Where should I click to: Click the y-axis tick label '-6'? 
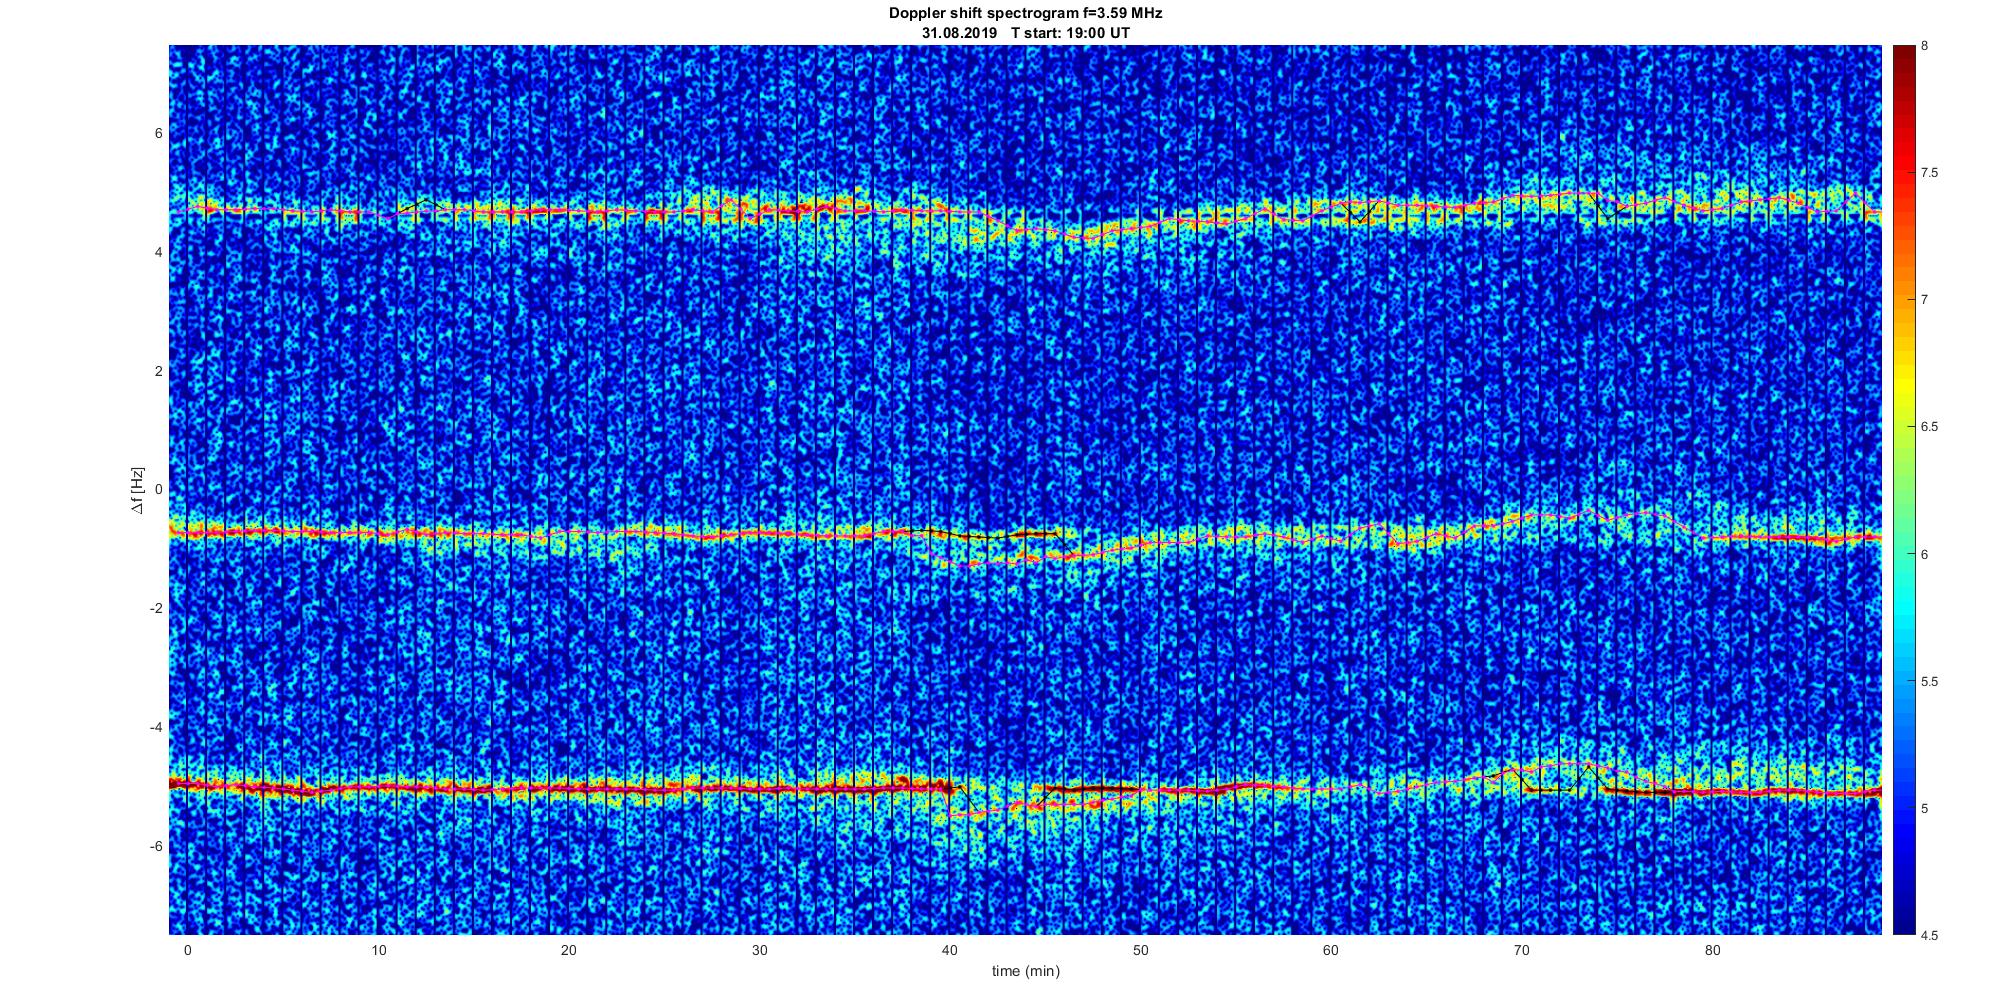pos(156,846)
